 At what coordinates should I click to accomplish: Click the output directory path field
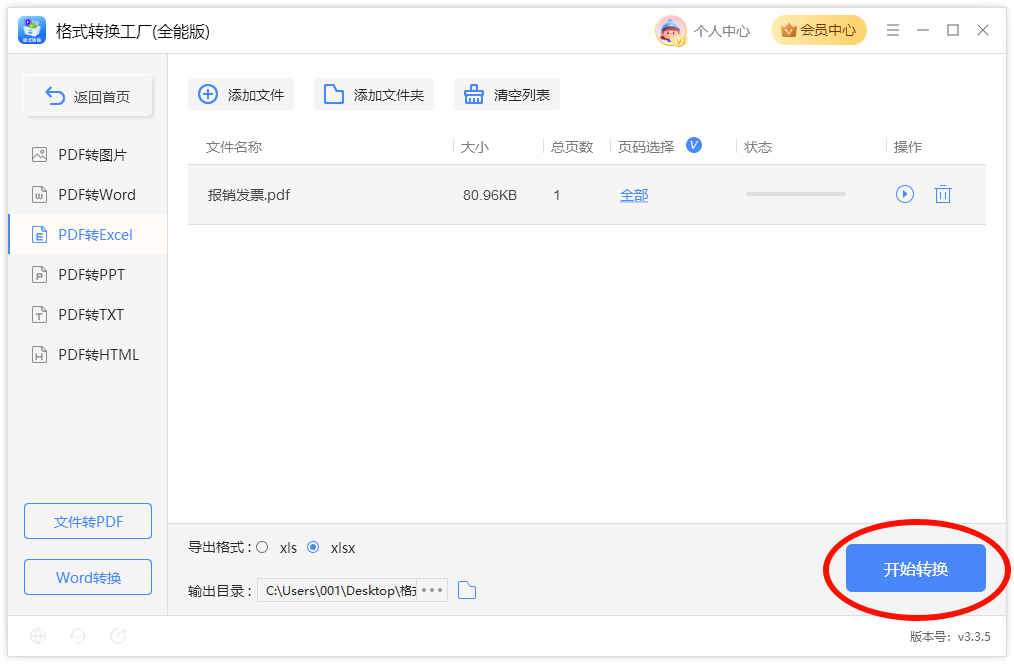[337, 590]
